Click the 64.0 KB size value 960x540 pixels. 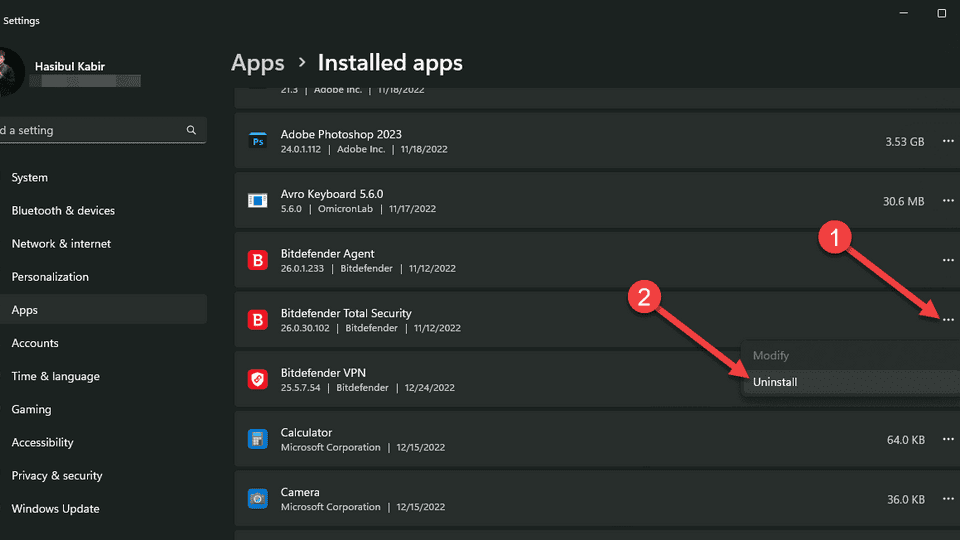906,440
